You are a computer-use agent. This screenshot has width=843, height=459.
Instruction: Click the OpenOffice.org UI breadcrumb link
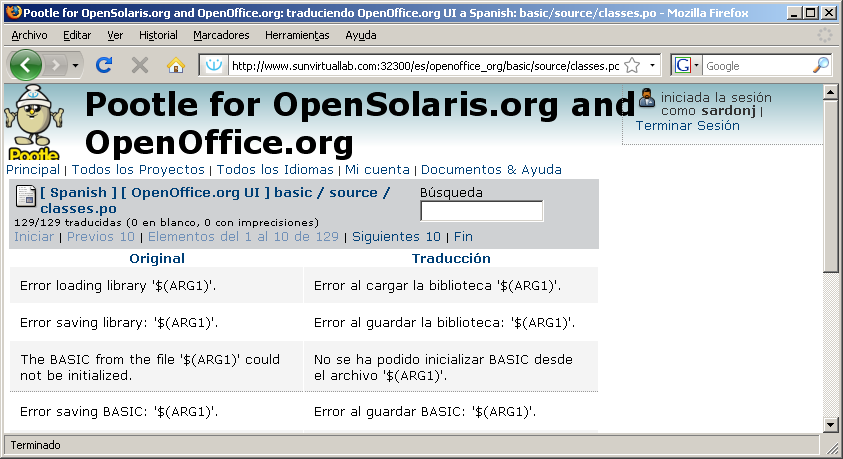point(196,192)
